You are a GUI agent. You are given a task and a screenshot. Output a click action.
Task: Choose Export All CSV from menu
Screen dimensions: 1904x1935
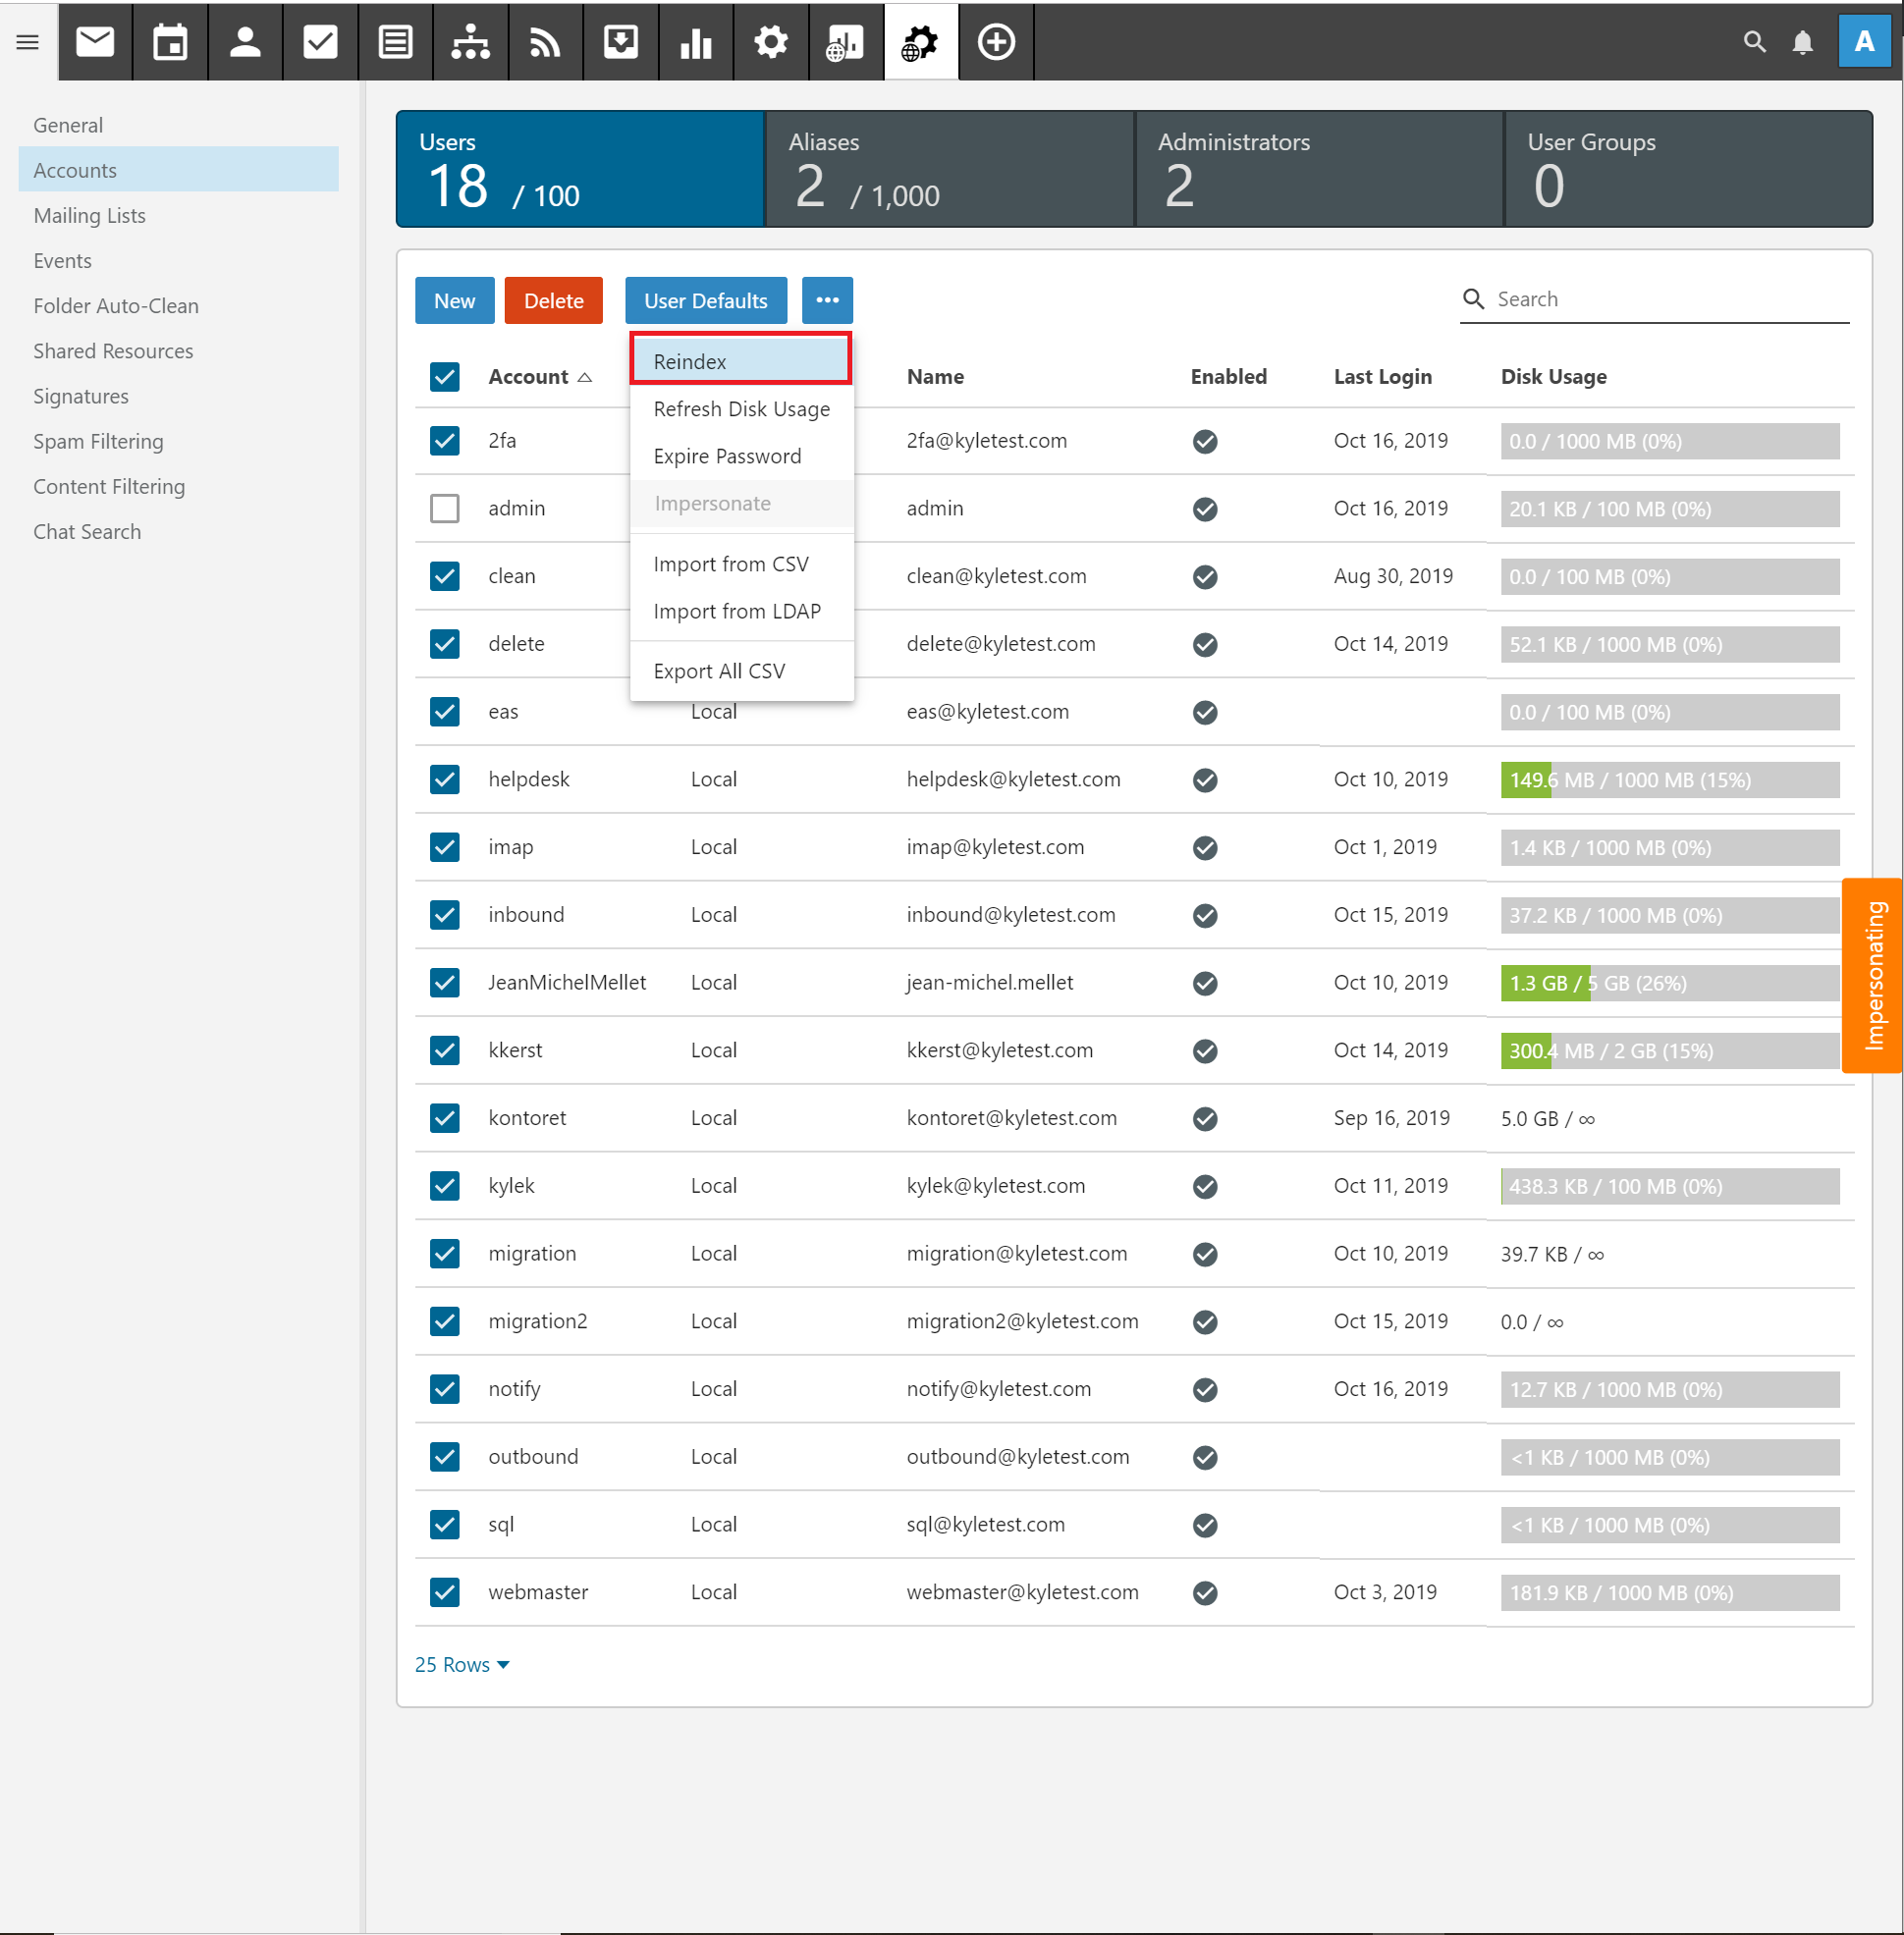point(719,671)
